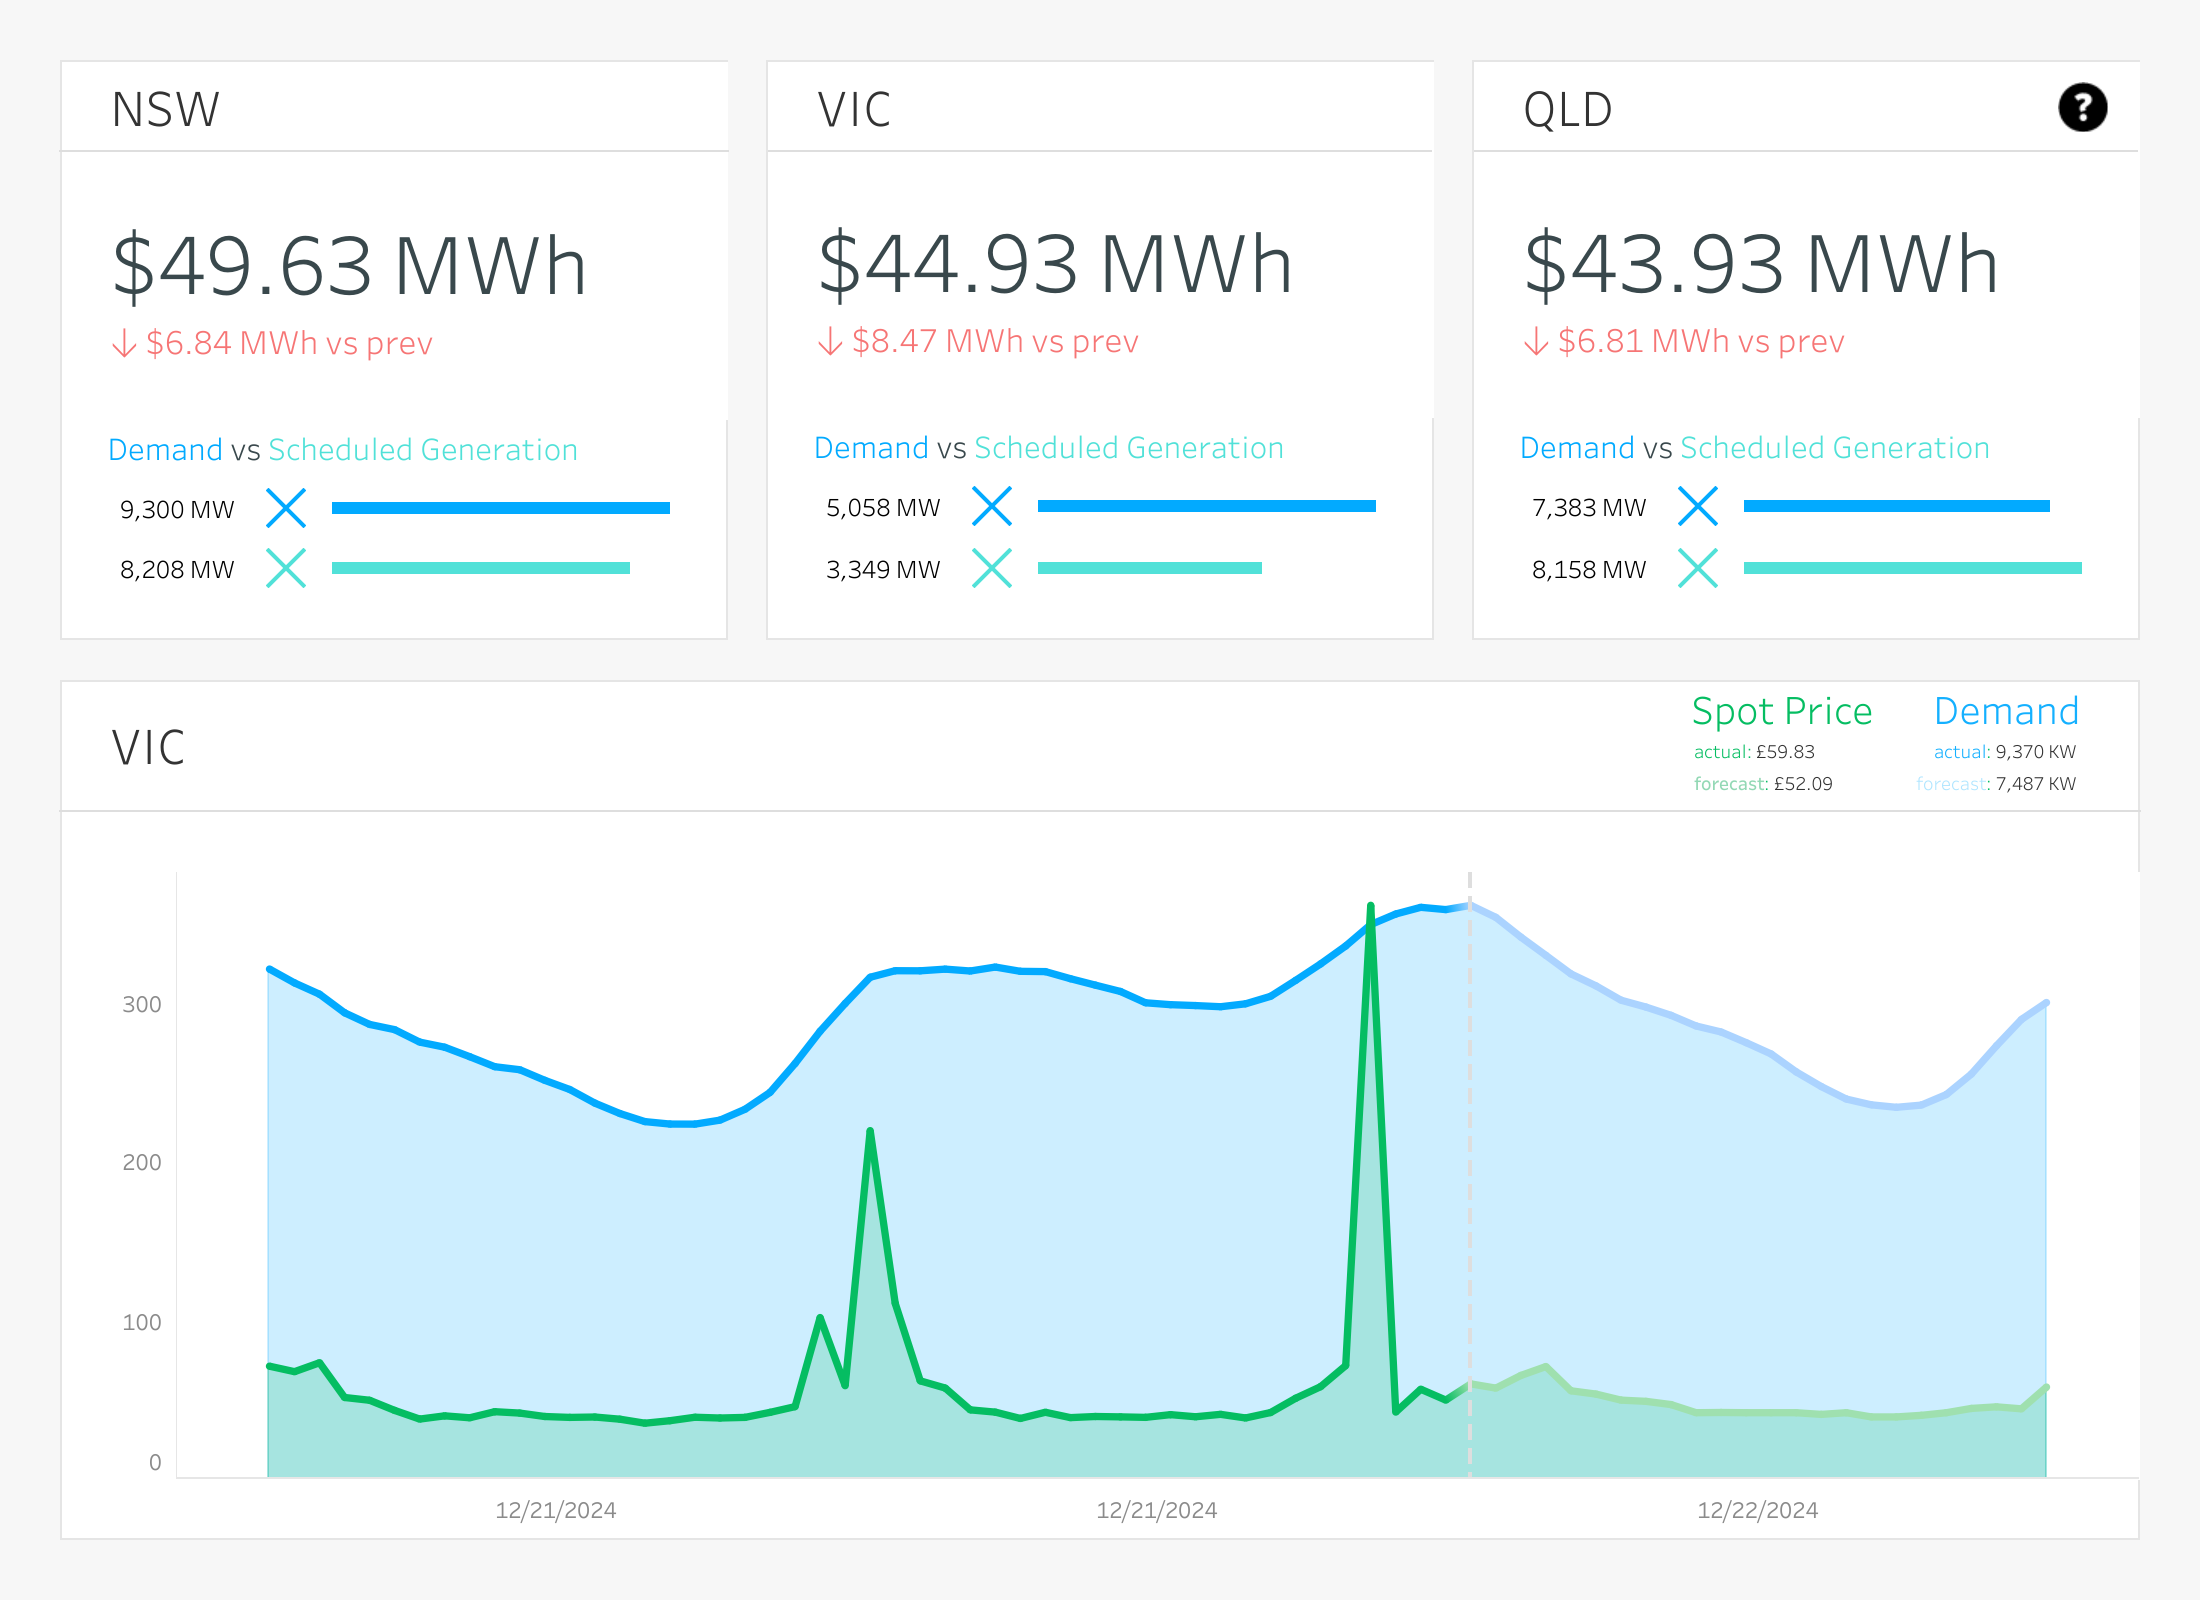Click the 8,158 MW QLD value
This screenshot has width=2200, height=1600.
[1589, 570]
